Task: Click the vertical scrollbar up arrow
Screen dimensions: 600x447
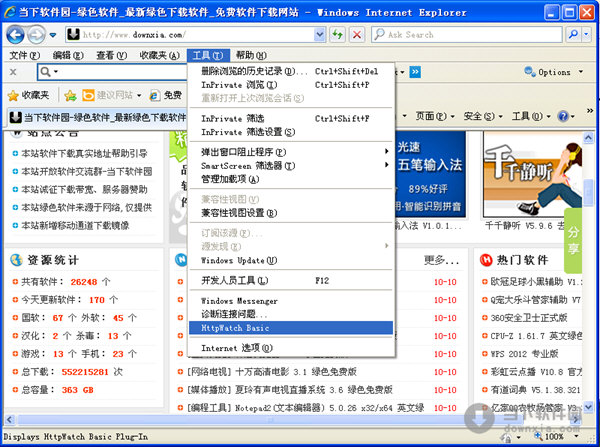Action: (x=589, y=137)
